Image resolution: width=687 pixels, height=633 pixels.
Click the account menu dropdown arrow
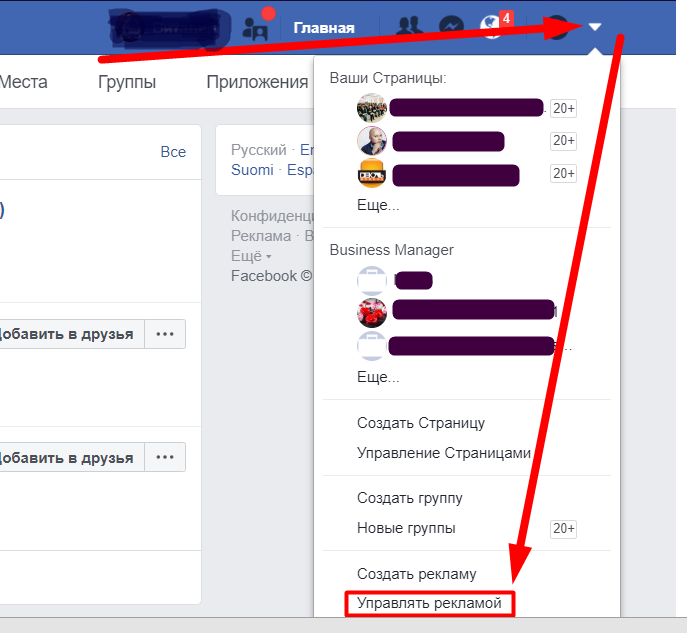coord(595,27)
